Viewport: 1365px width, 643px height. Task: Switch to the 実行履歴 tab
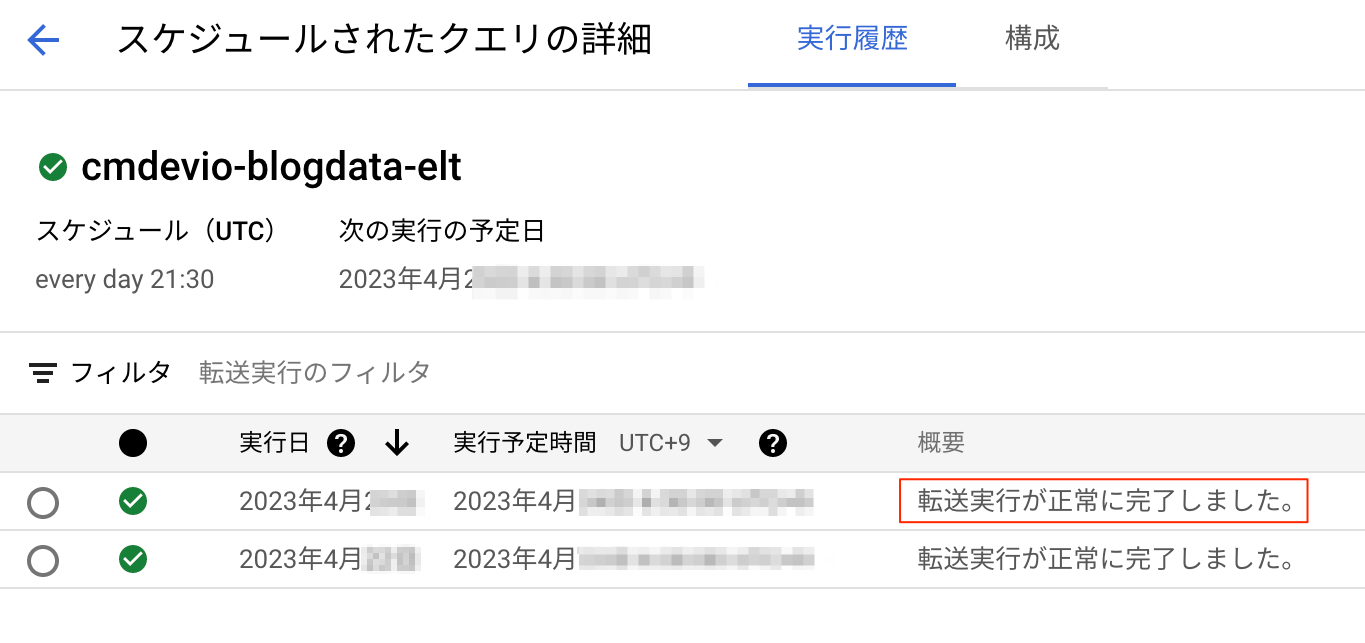852,40
